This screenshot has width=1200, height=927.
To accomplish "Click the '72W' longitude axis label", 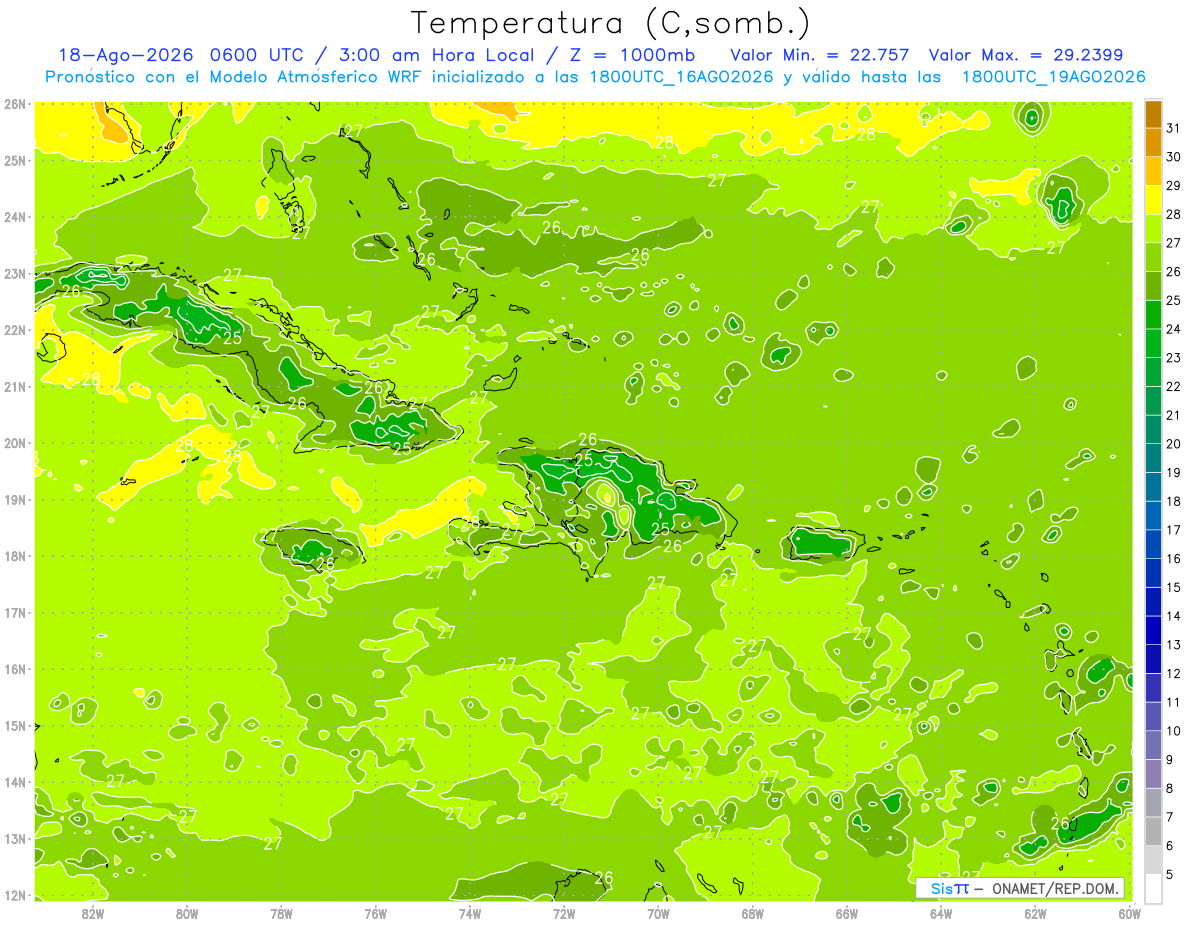I will tap(564, 913).
